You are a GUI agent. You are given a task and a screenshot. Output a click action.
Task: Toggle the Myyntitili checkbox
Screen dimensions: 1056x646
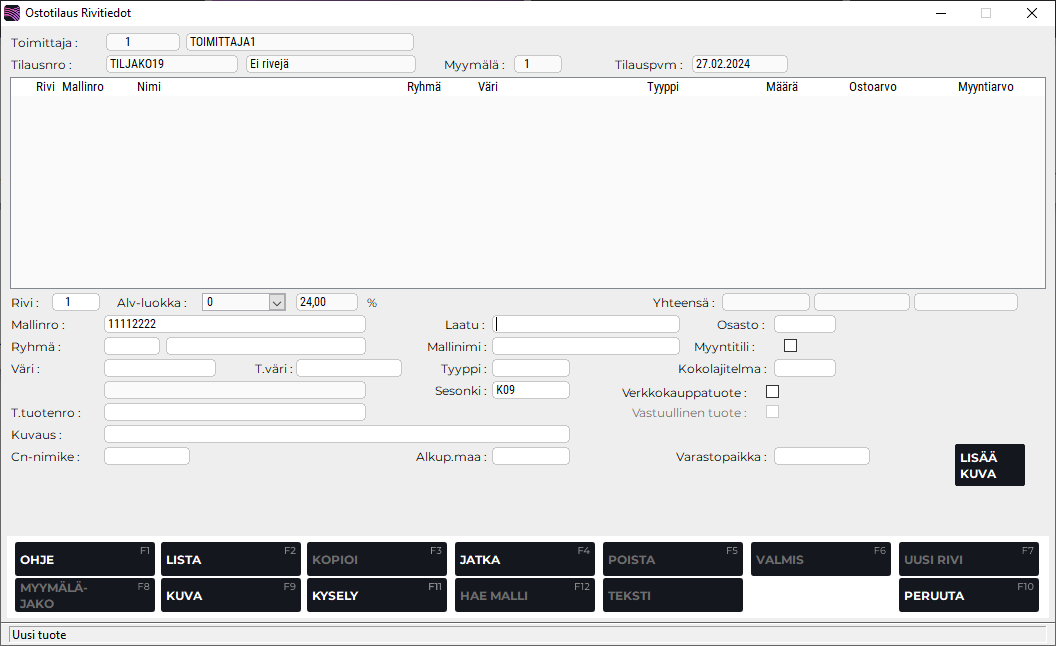(791, 346)
